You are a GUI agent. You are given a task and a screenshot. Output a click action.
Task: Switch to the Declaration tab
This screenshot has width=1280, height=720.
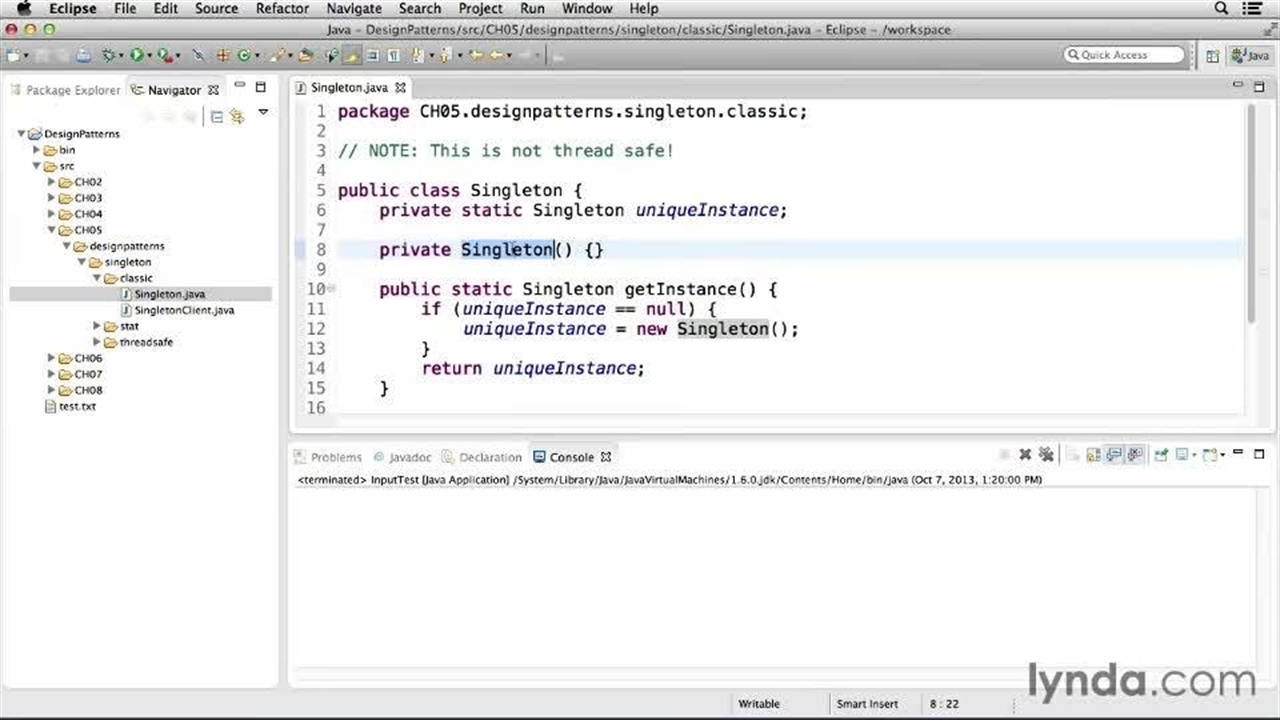point(483,457)
